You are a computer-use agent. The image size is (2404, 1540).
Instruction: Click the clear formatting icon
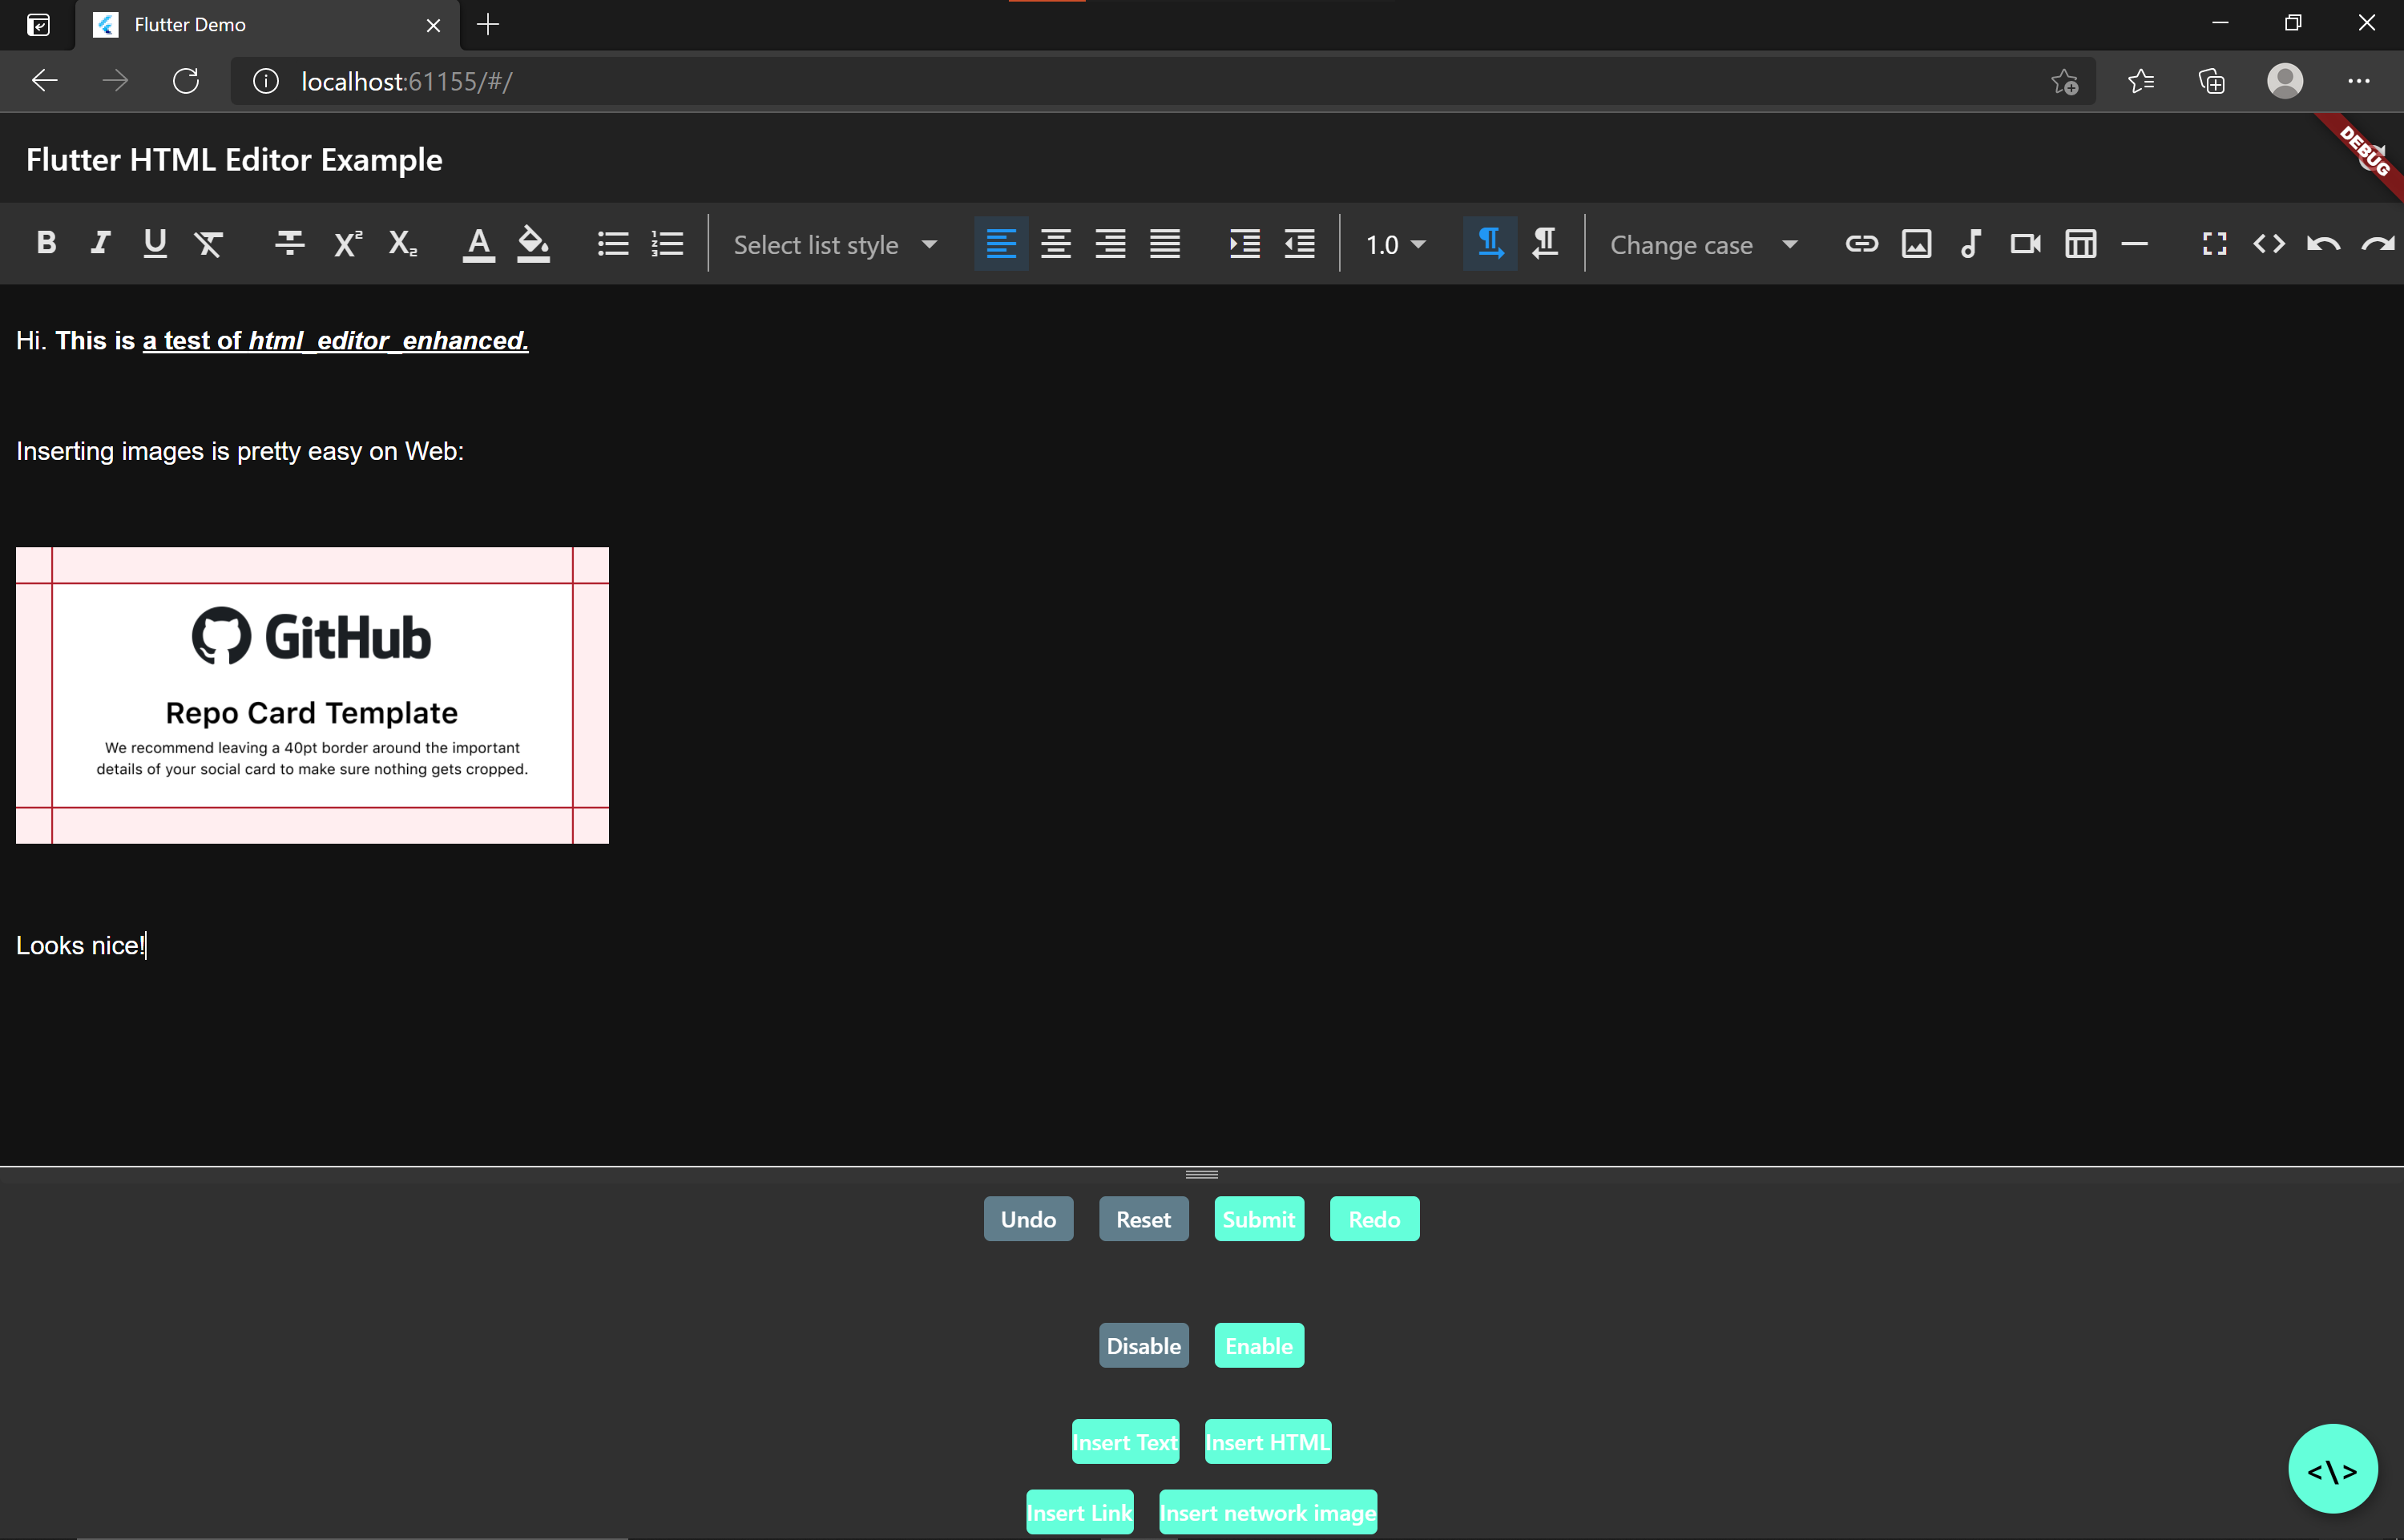click(209, 243)
